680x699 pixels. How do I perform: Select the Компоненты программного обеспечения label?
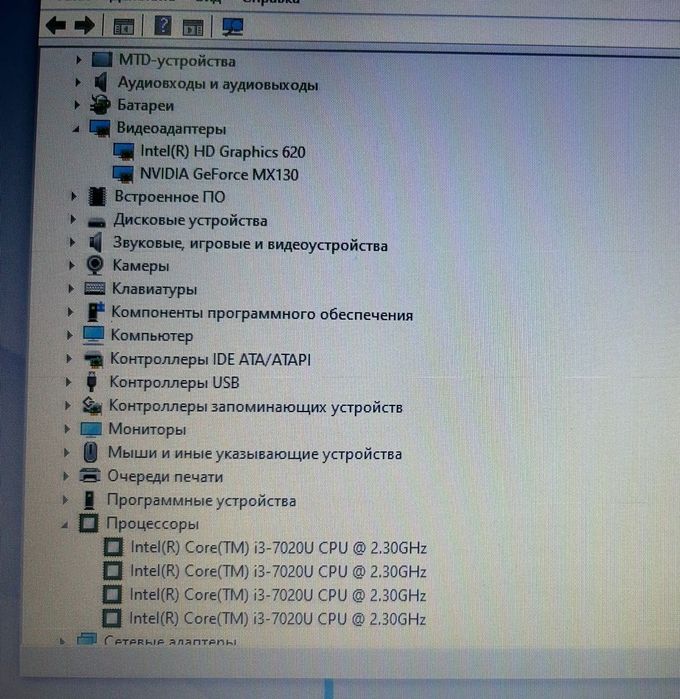coord(262,313)
